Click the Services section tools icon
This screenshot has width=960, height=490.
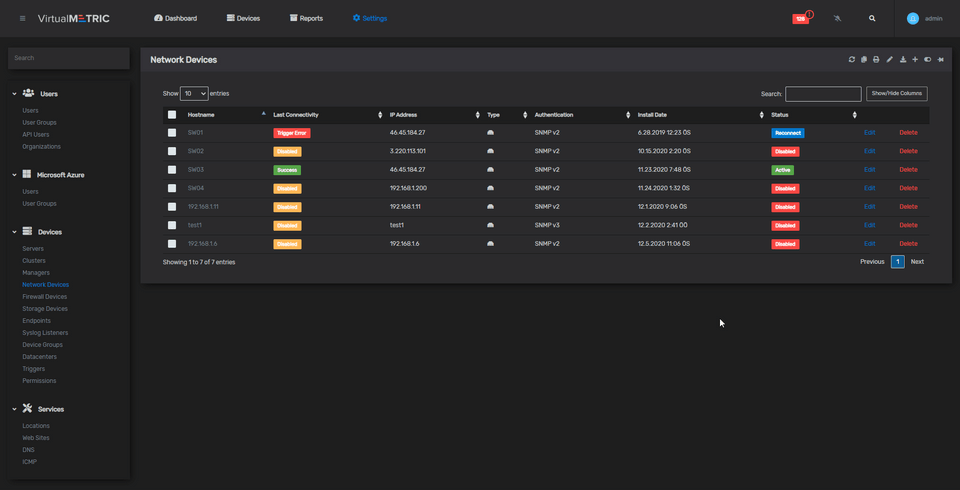coord(27,409)
